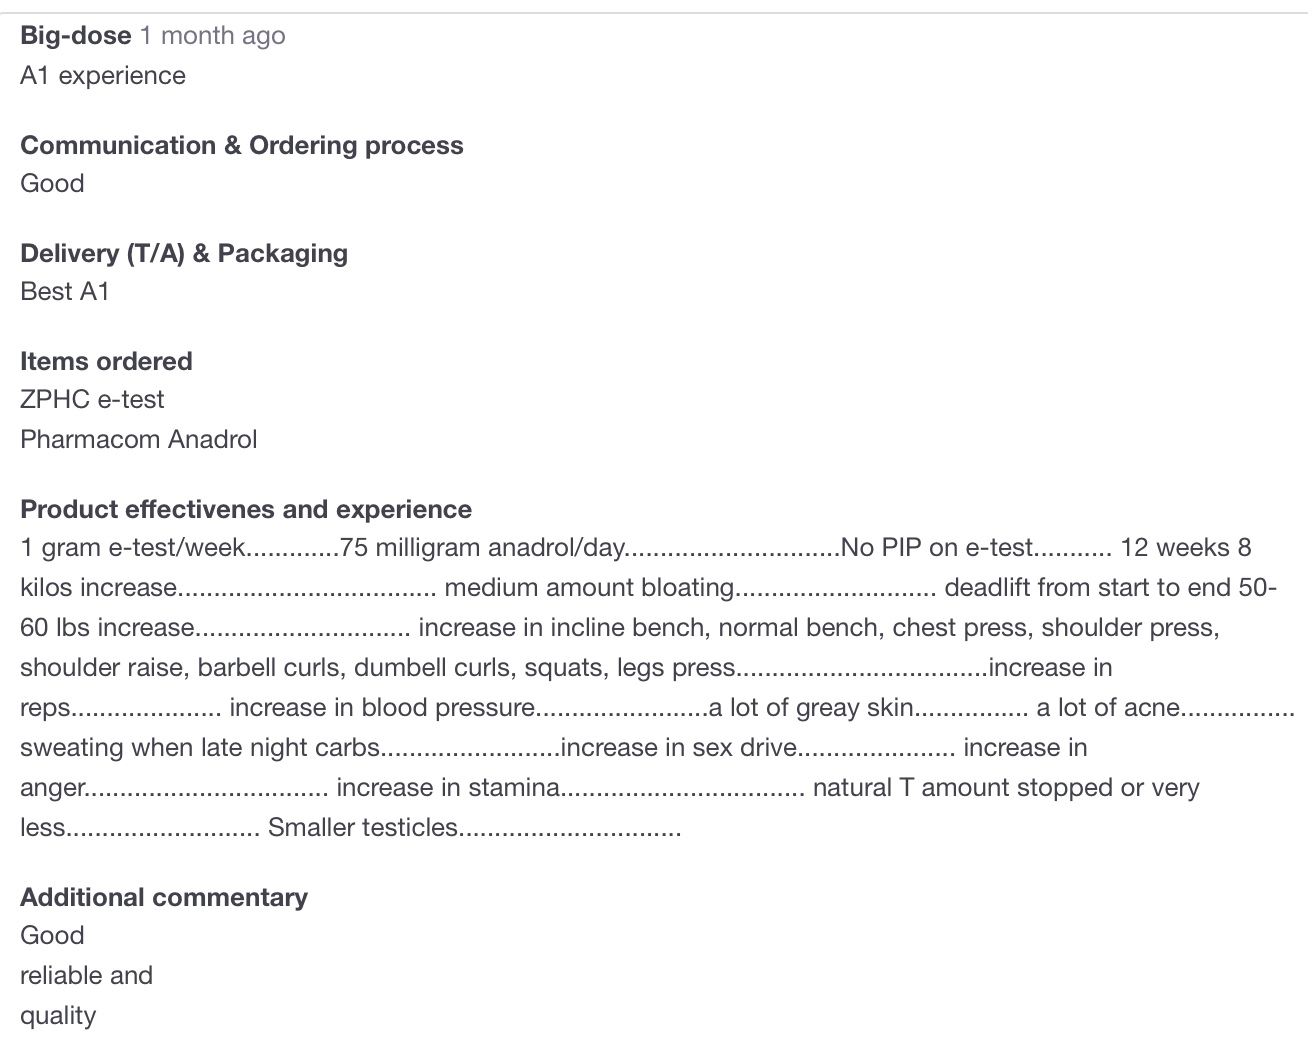Click the 'ZPHC e-test' item line

(92, 400)
